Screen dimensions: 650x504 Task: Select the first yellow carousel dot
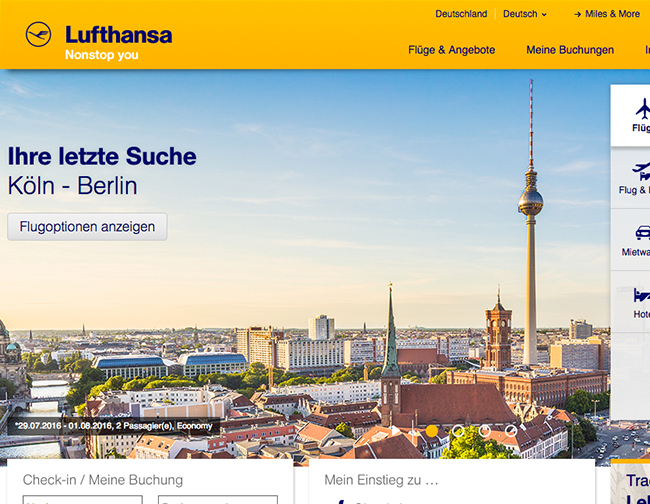pos(432,431)
